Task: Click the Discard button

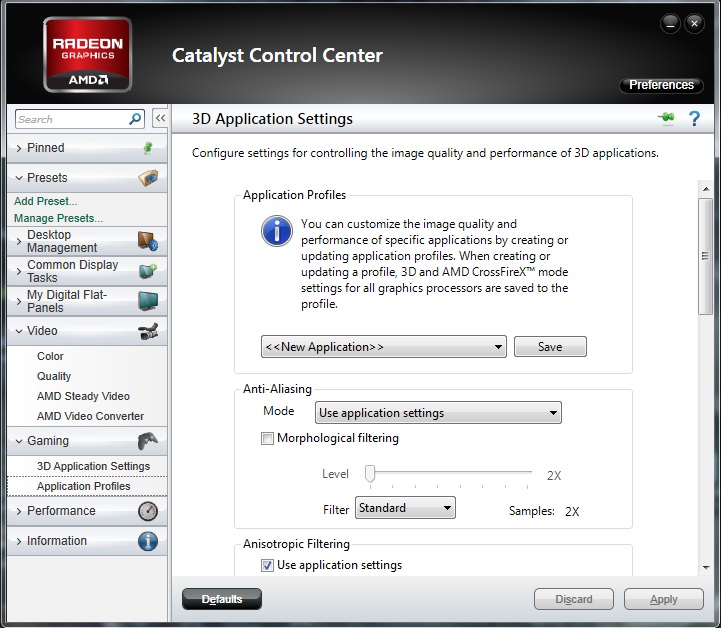Action: 574,599
